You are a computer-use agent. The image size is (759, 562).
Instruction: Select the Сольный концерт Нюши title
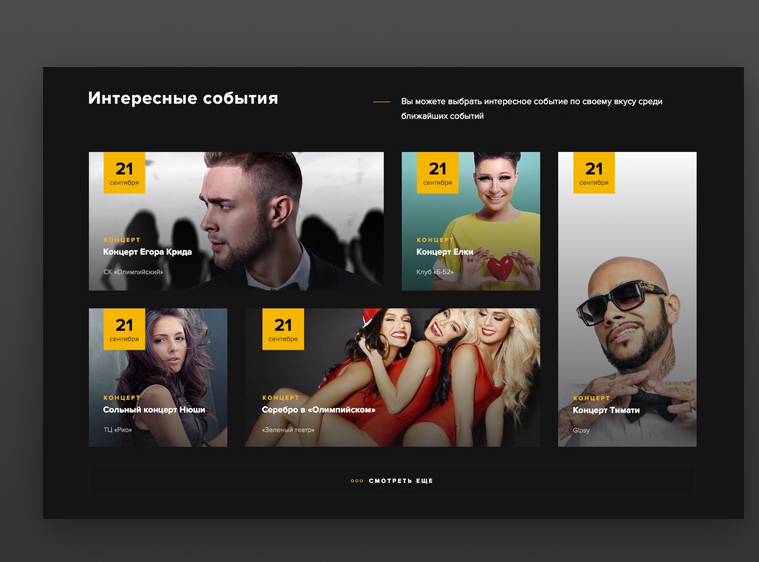[x=154, y=410]
